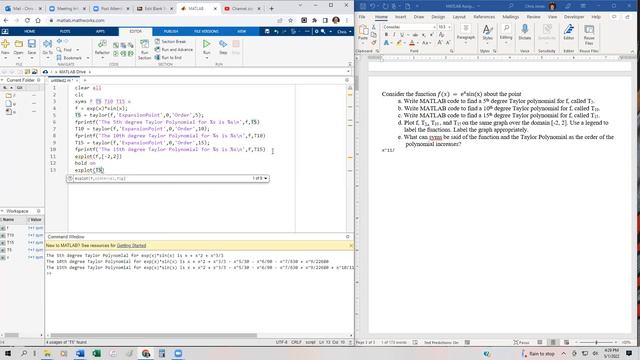Click the Cut scissors icon in Word

[x=373, y=27]
